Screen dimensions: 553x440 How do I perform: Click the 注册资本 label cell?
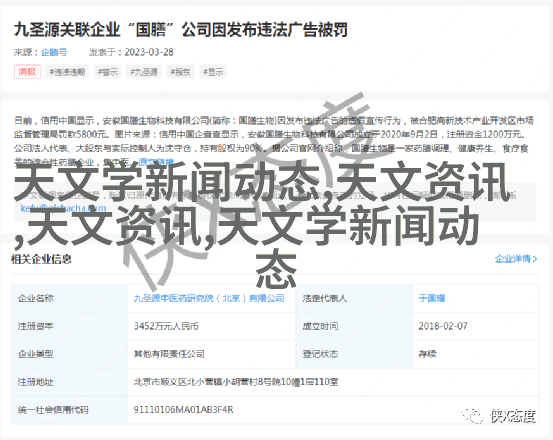[69, 326]
